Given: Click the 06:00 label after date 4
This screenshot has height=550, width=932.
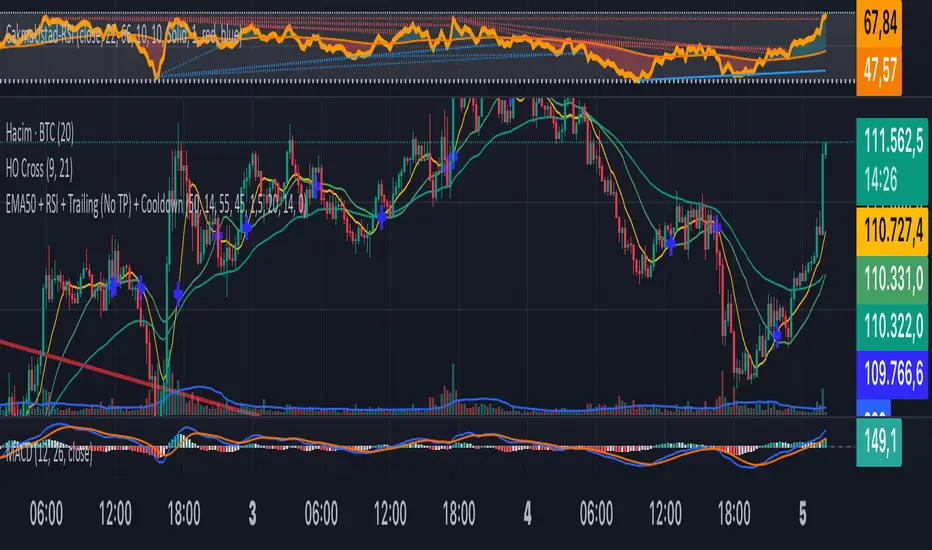Looking at the screenshot, I should coord(596,513).
